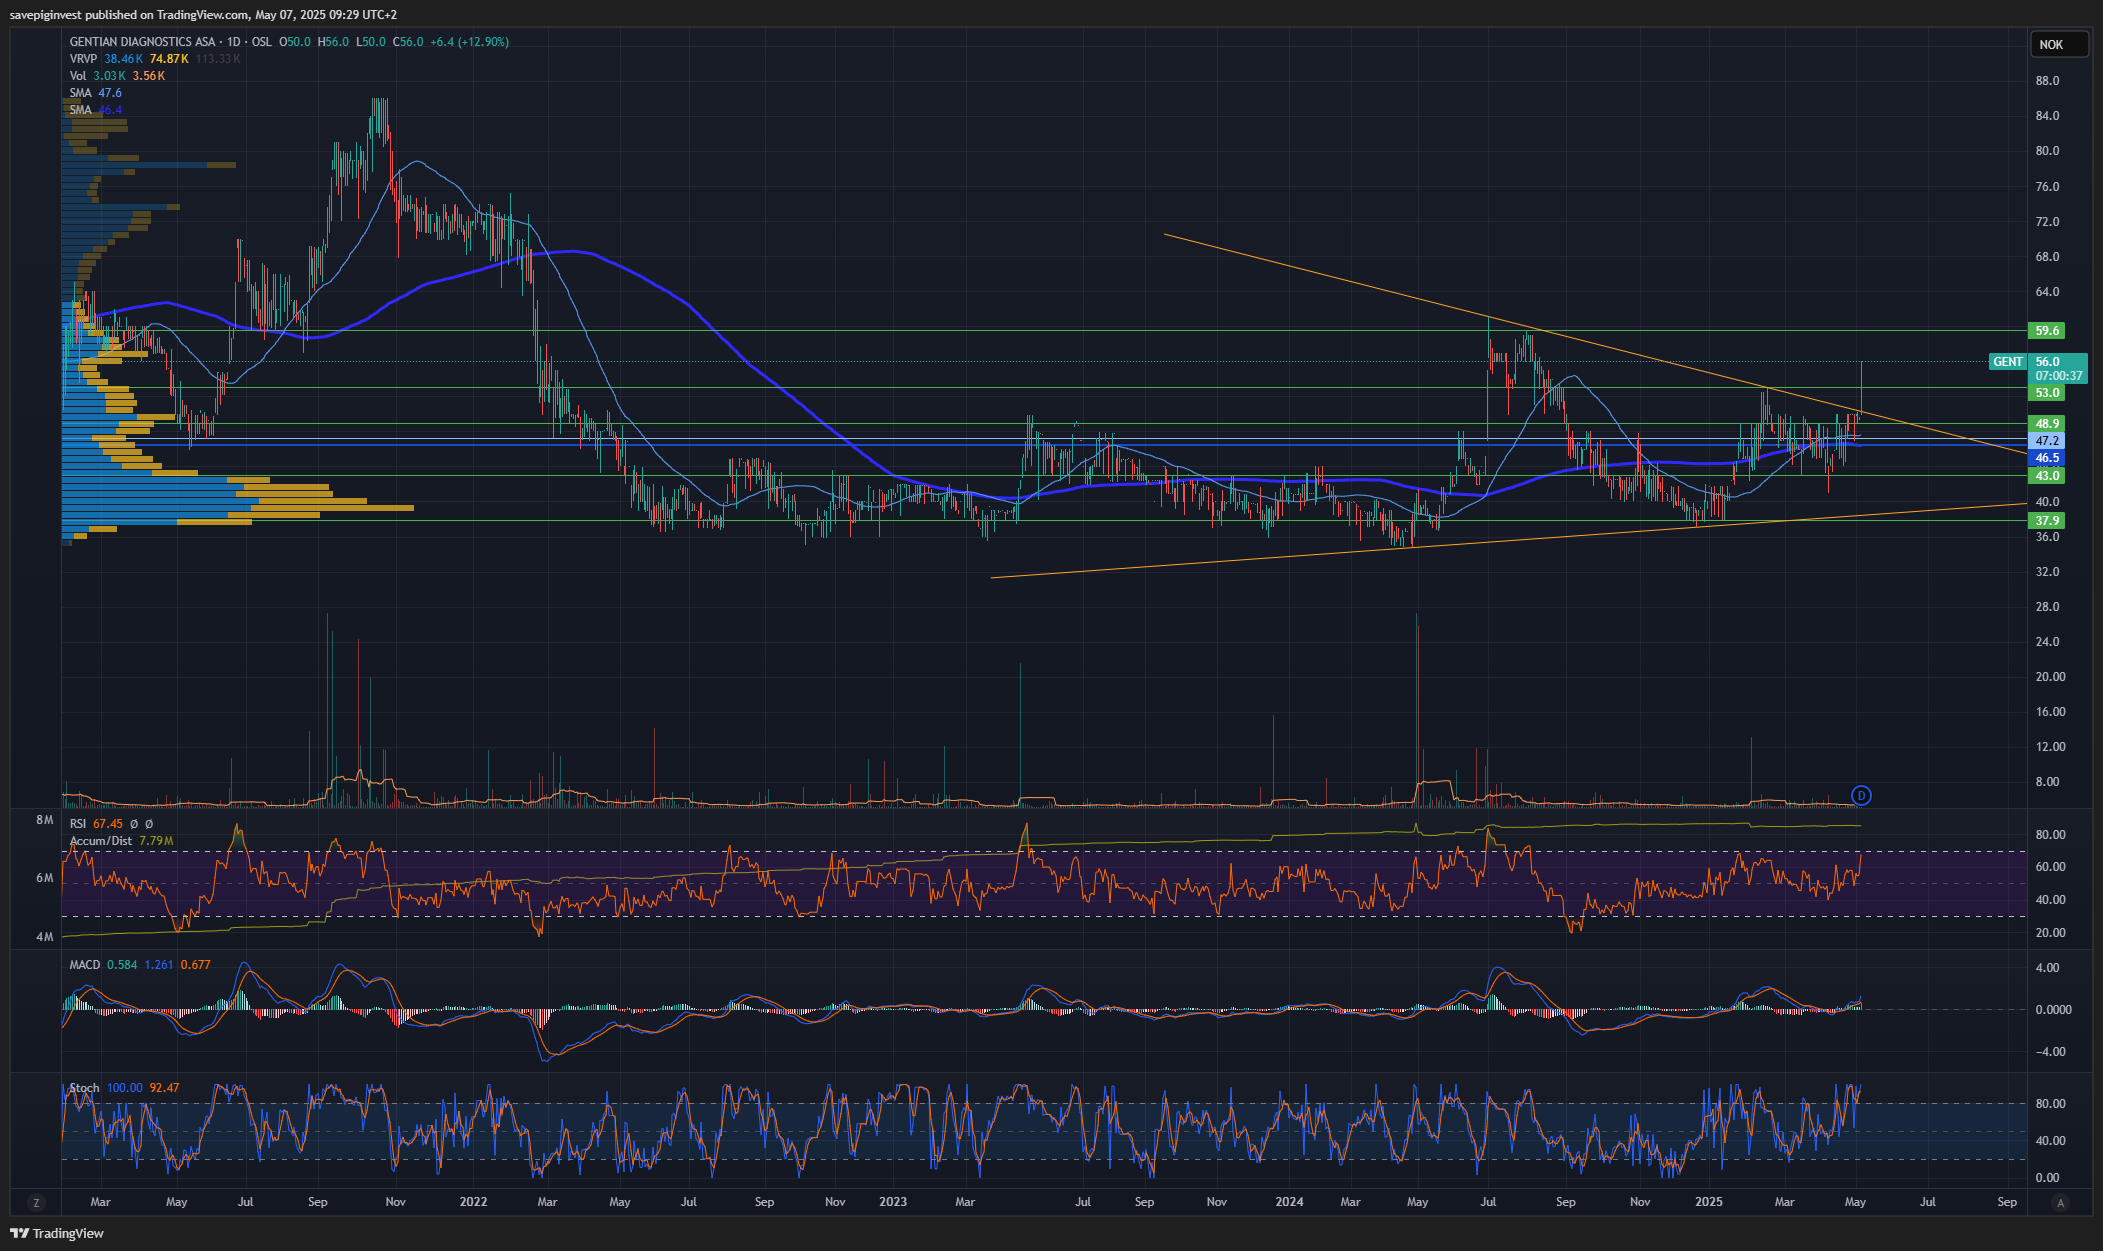
Task: Select the SMA 47.6 indicator legend
Action: tap(95, 93)
